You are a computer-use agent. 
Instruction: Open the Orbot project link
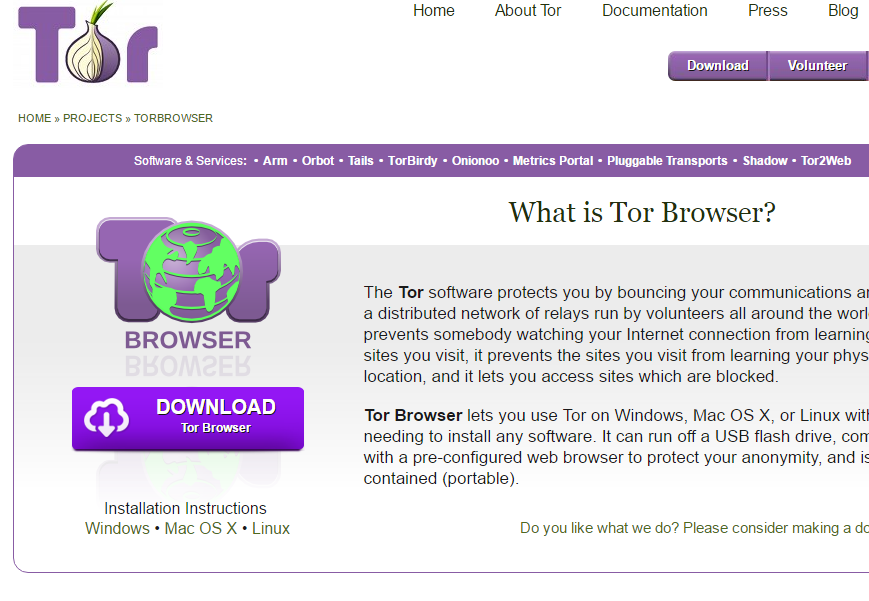318,161
